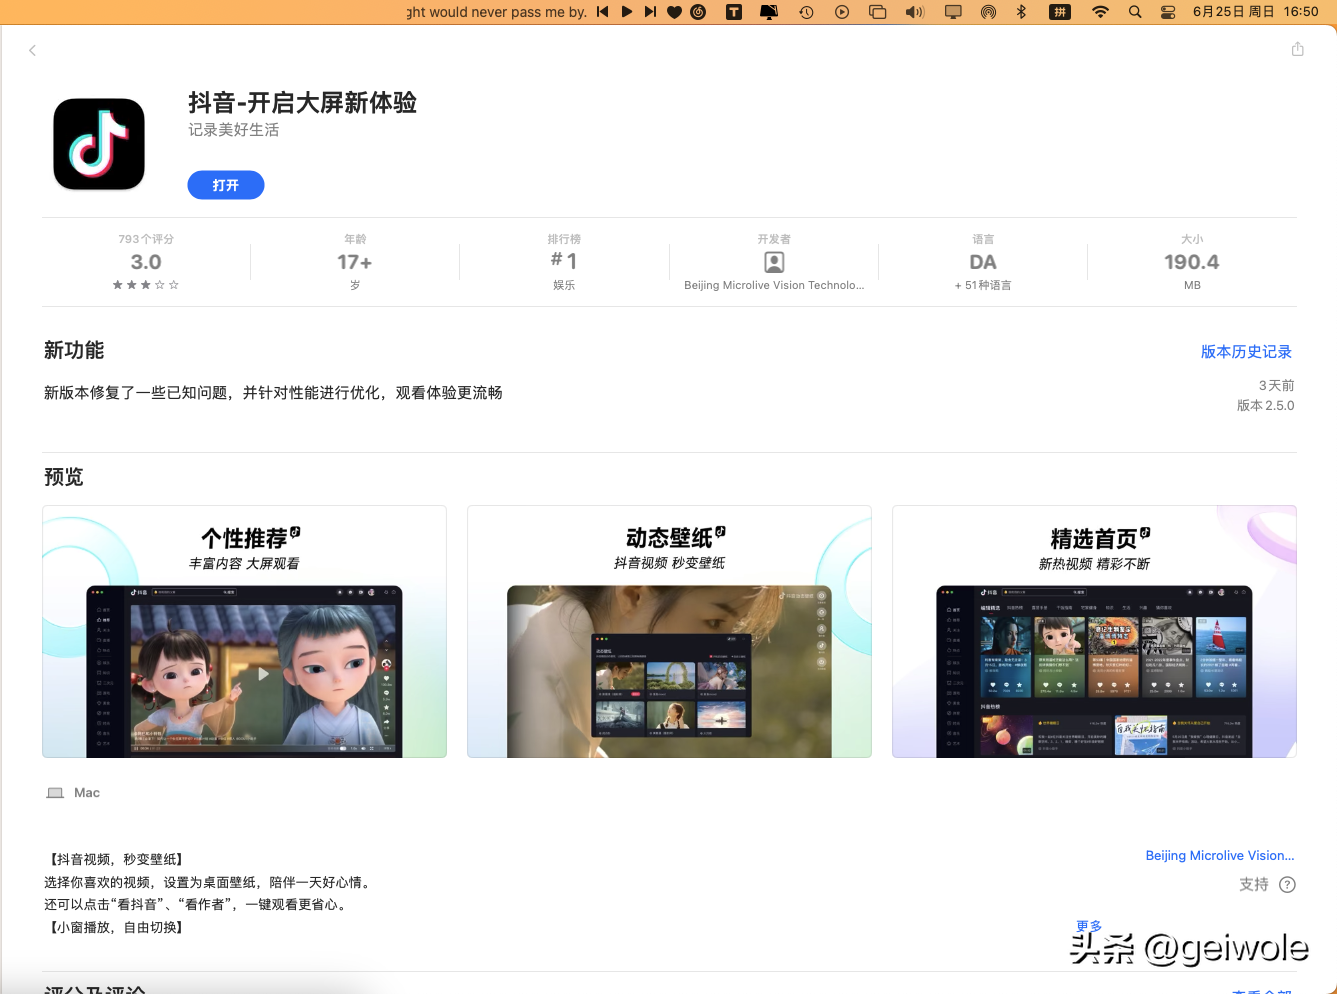Click the share icon at top right

pyautogui.click(x=1297, y=48)
